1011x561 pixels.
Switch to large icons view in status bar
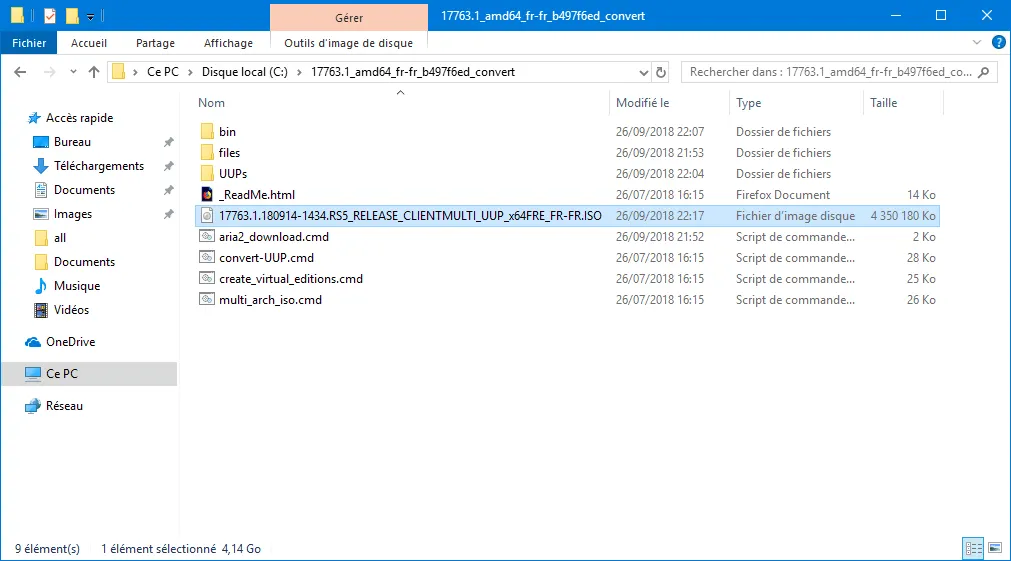[x=995, y=549]
